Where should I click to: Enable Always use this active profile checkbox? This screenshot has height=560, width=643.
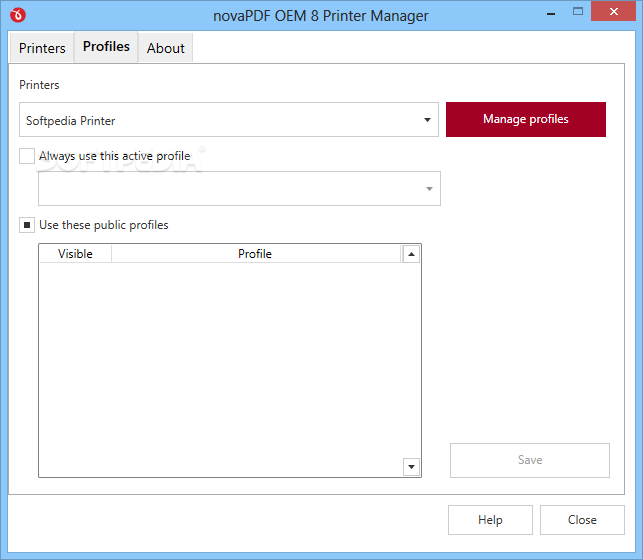(x=27, y=156)
